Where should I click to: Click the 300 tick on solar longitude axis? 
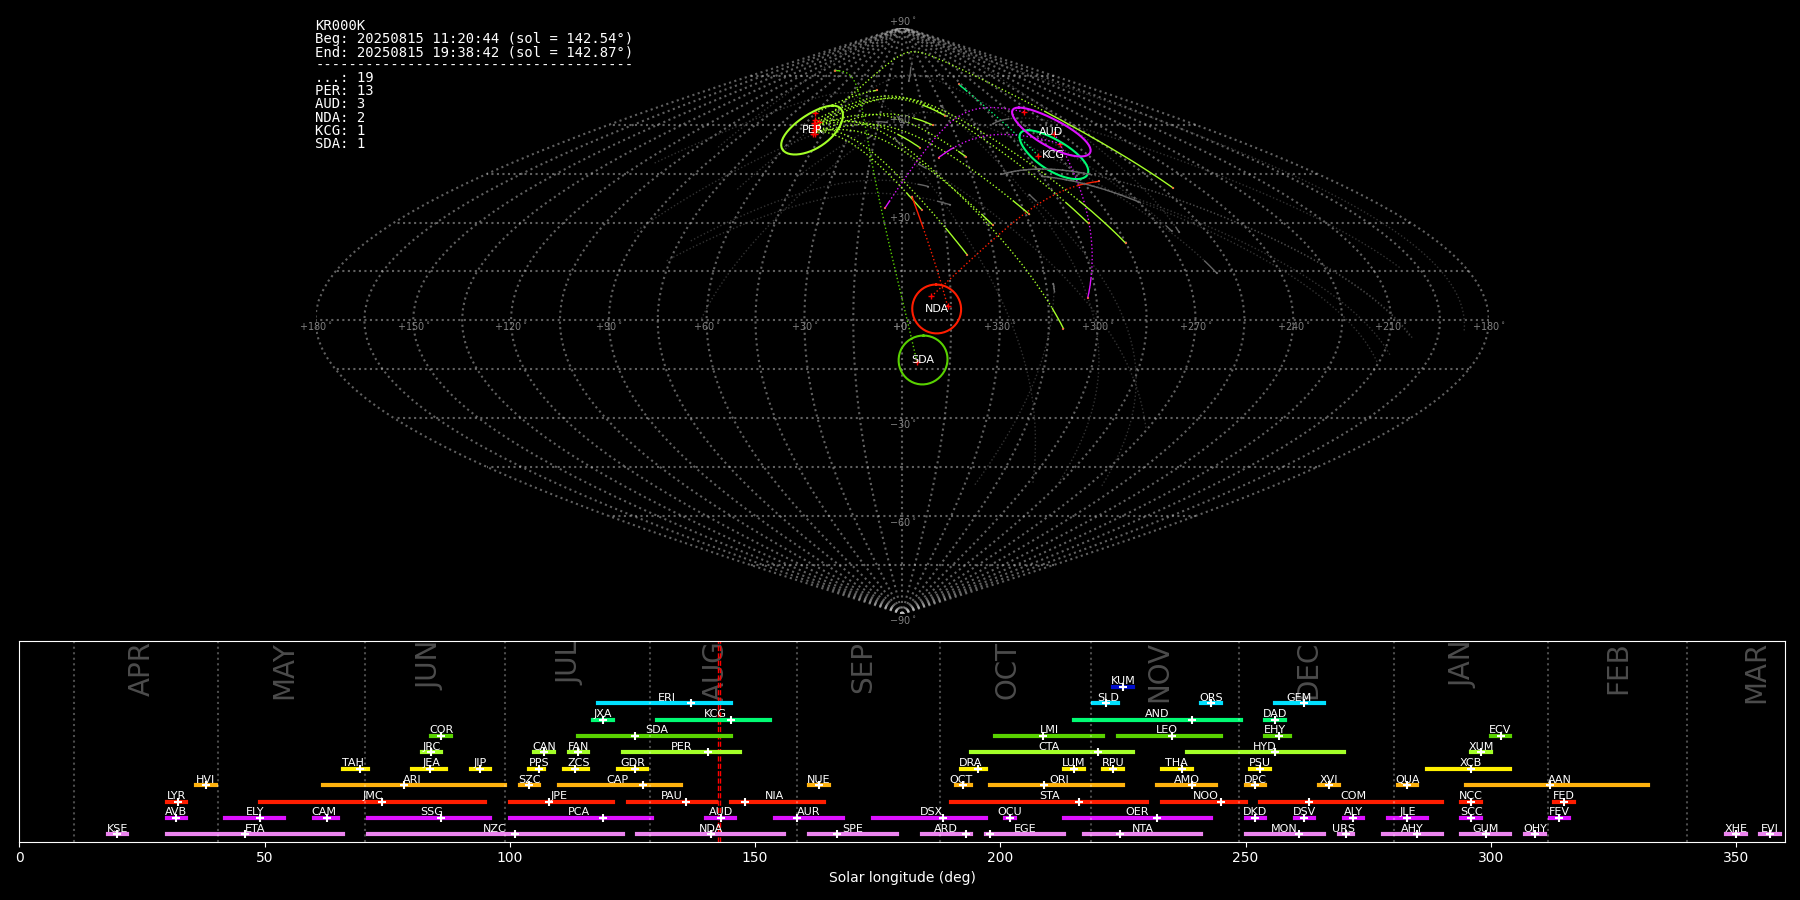tap(1490, 857)
